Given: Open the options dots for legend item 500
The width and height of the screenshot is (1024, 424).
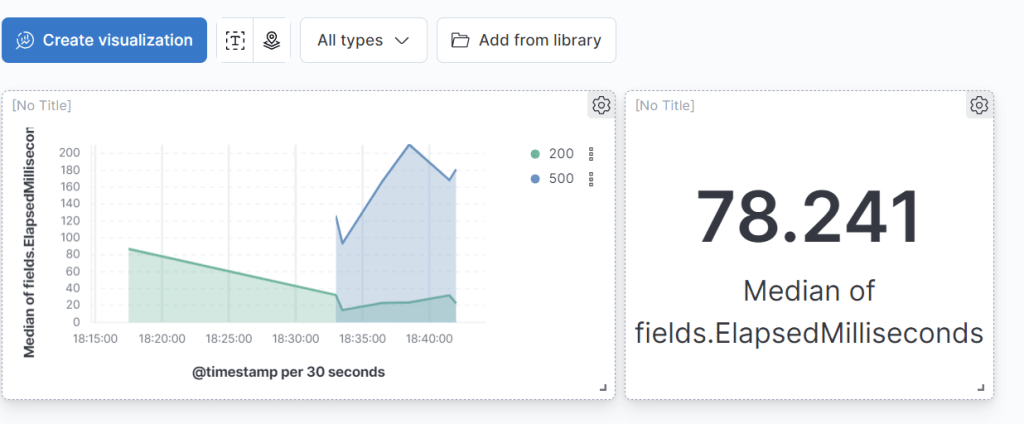Looking at the screenshot, I should pyautogui.click(x=591, y=179).
